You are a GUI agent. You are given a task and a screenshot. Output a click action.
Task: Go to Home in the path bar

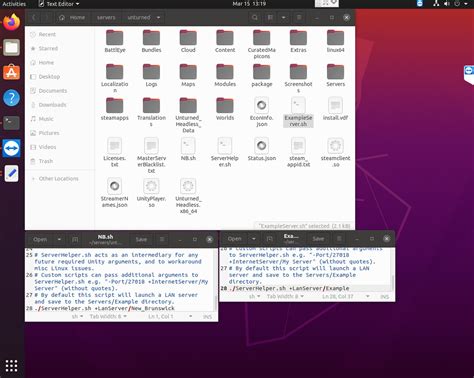[x=72, y=17]
